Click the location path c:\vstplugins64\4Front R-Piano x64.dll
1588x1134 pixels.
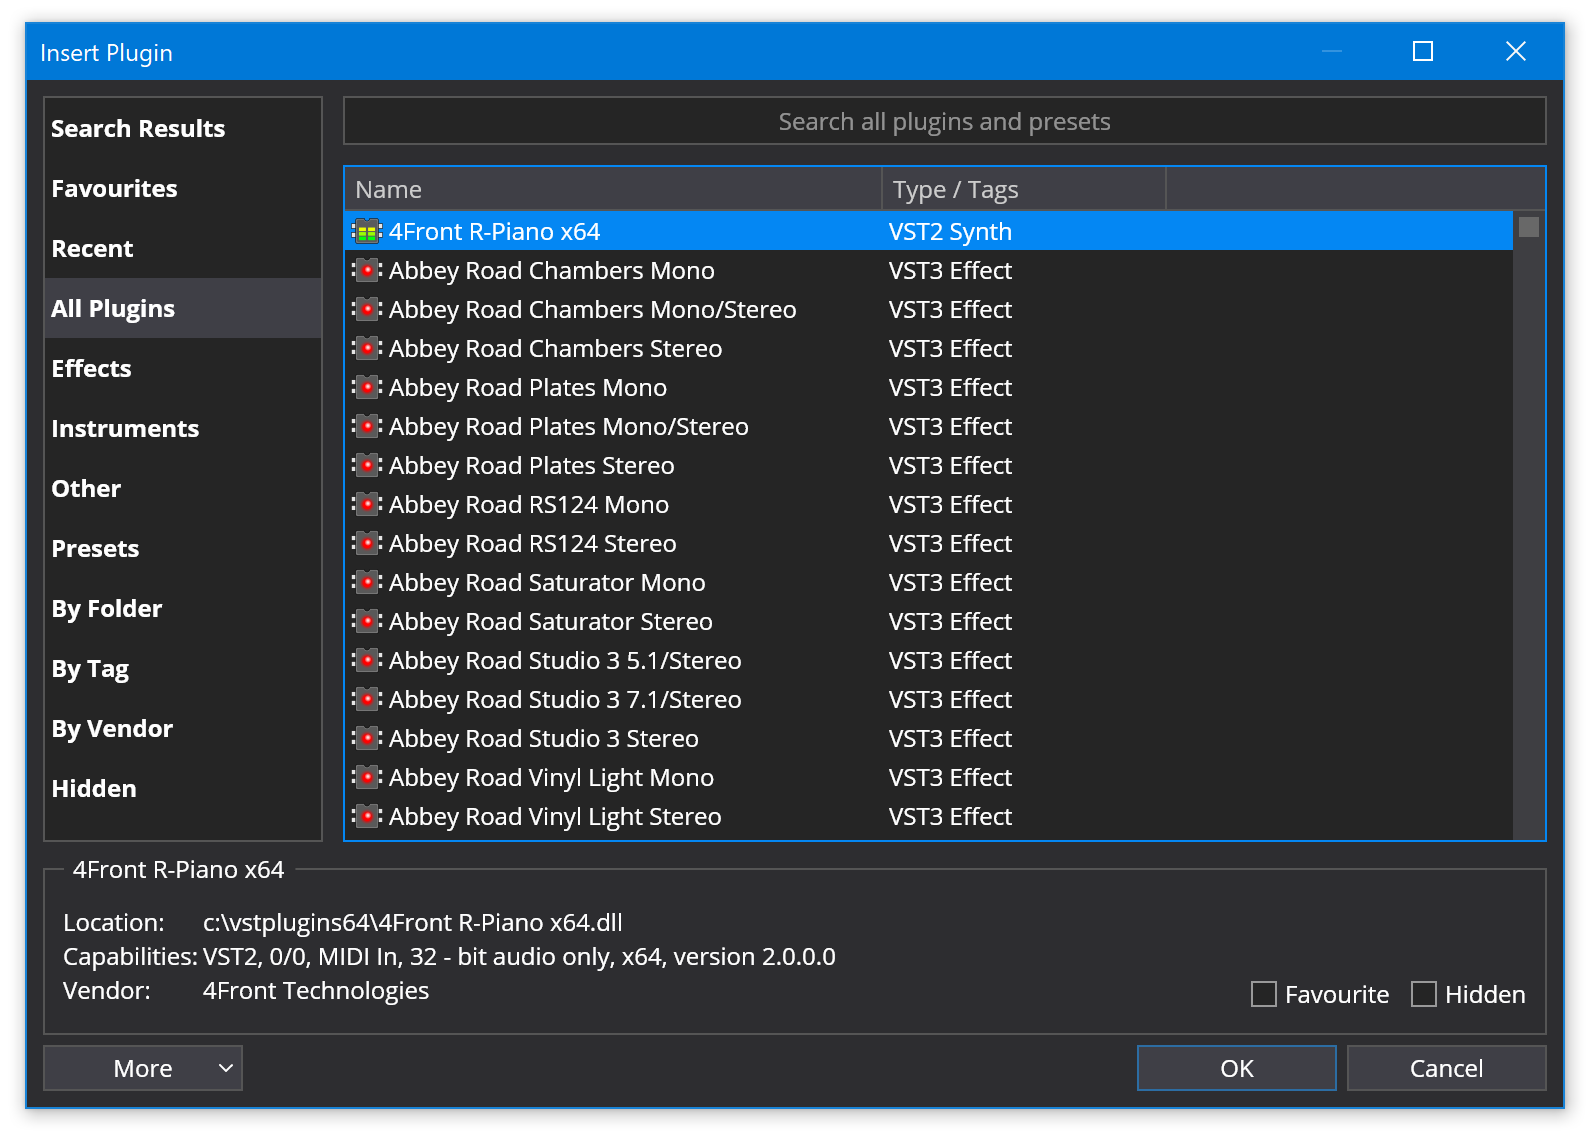(x=413, y=922)
